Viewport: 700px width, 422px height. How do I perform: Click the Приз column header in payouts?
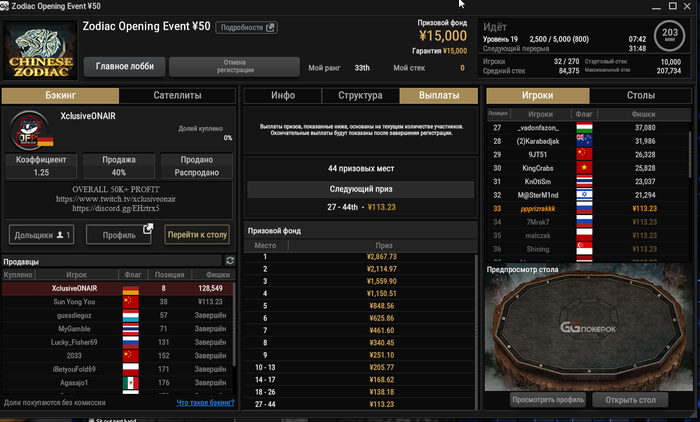click(384, 246)
